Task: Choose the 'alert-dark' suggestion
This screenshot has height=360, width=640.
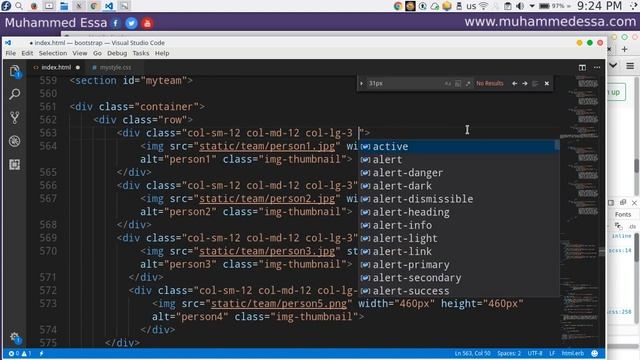Action: pyautogui.click(x=456, y=186)
